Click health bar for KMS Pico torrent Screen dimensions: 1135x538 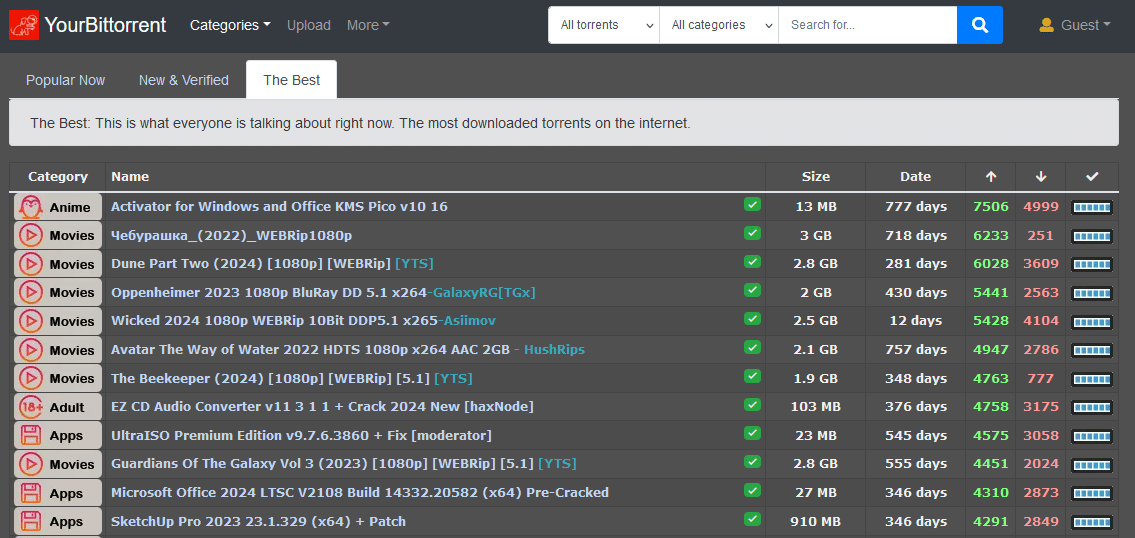(1092, 208)
